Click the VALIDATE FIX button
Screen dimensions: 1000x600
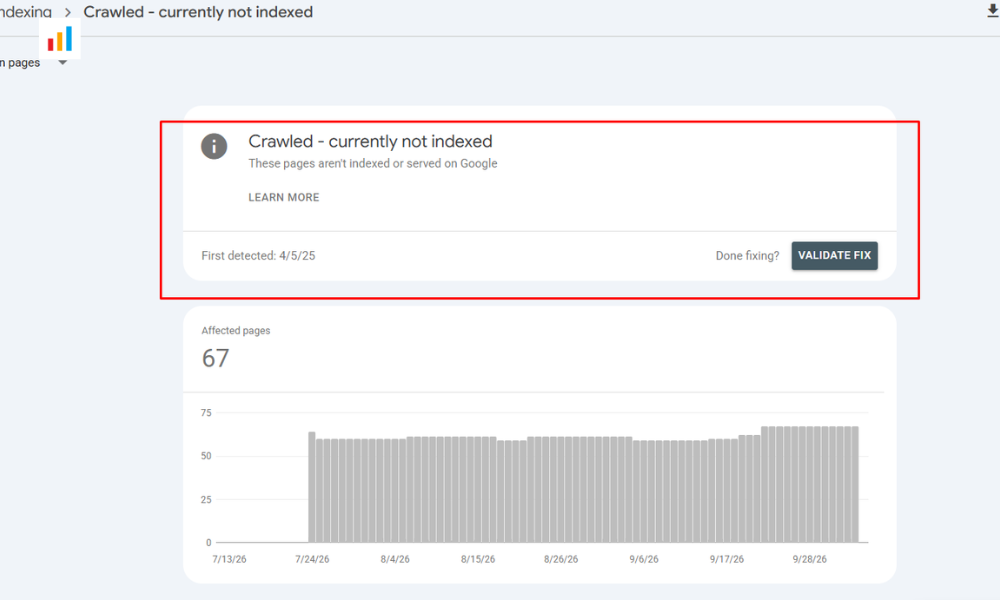[834, 256]
